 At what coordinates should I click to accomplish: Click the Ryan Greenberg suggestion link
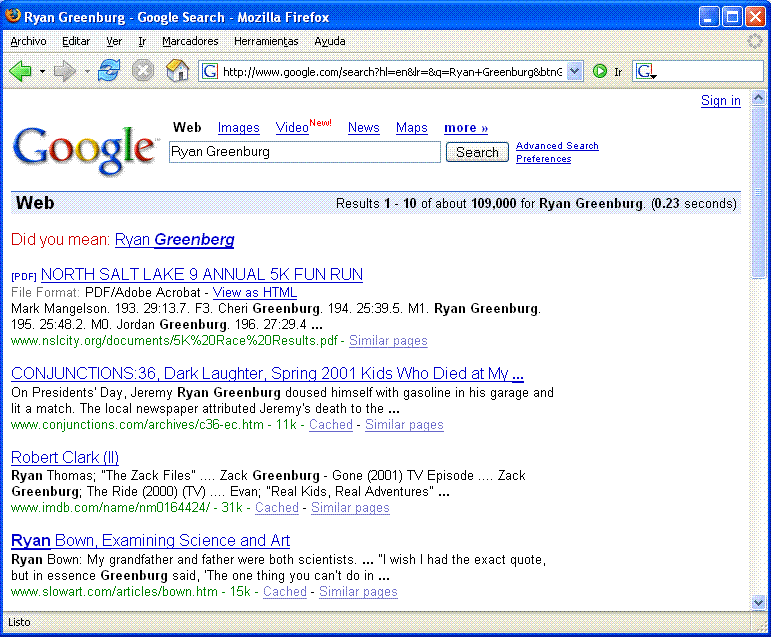(175, 240)
